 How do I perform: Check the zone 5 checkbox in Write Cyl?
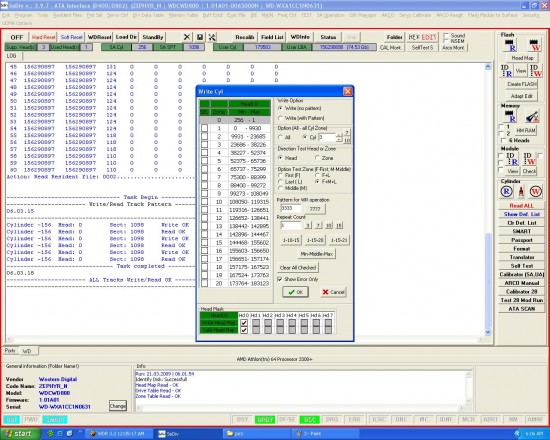click(x=204, y=161)
